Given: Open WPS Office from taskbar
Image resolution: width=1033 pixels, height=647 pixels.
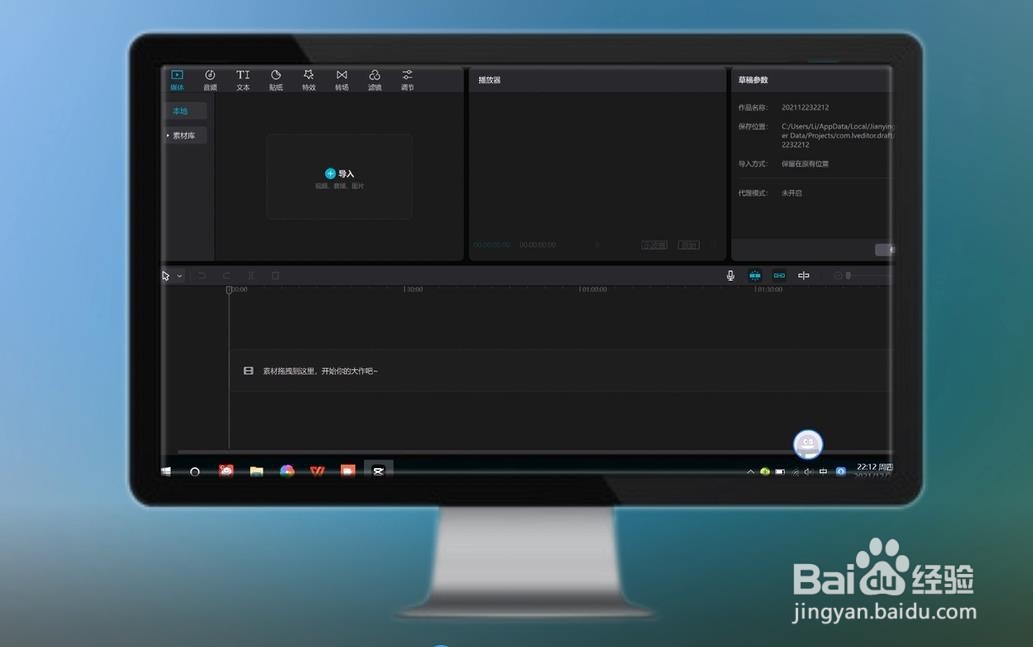Looking at the screenshot, I should (318, 470).
